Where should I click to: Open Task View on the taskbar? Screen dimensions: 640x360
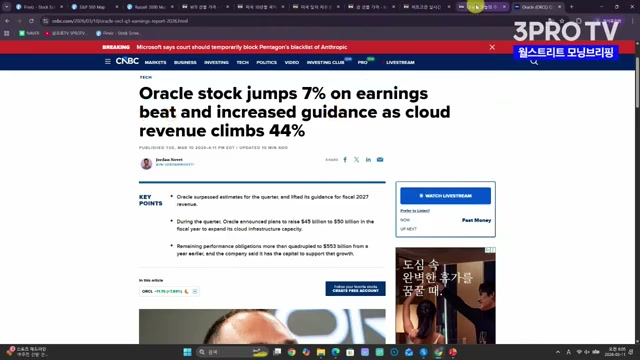click(x=277, y=352)
